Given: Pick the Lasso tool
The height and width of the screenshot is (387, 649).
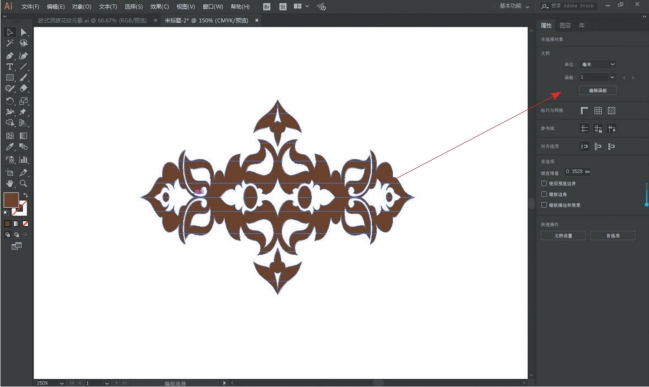Looking at the screenshot, I should [24, 43].
